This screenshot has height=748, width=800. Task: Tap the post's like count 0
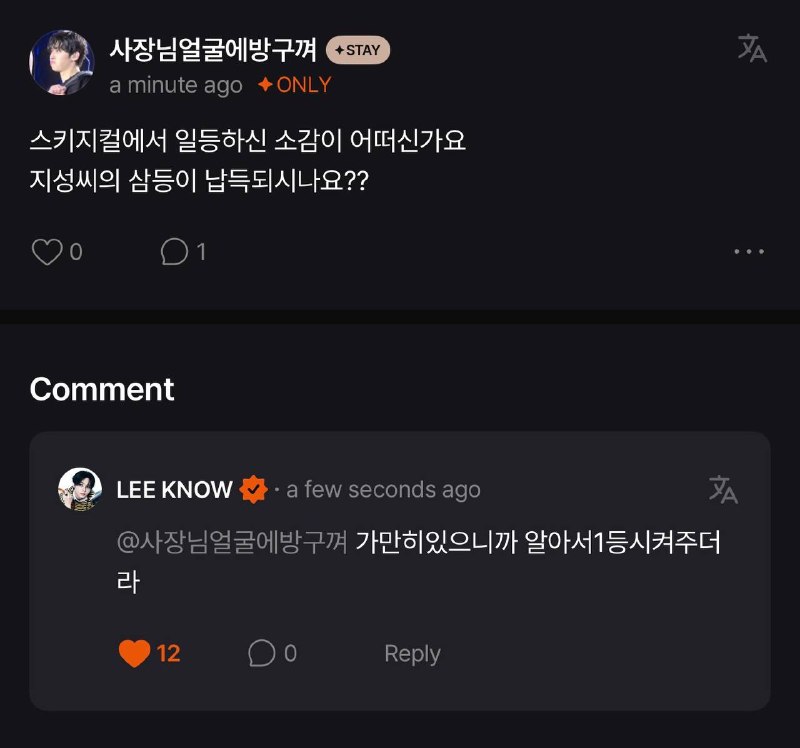[x=76, y=252]
